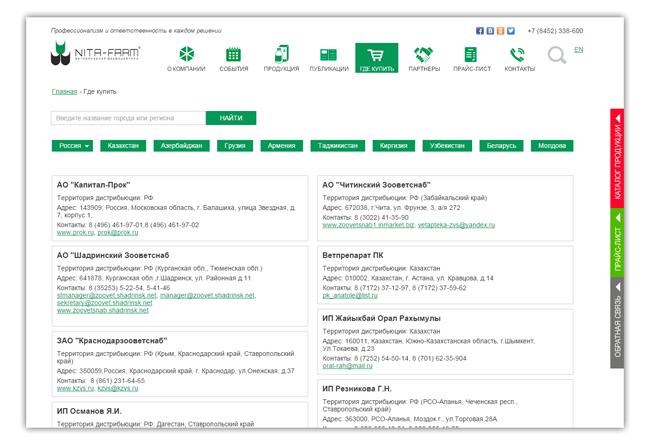This screenshot has width=650, height=445.
Task: Filter distributors by Беларусь
Action: pyautogui.click(x=501, y=146)
